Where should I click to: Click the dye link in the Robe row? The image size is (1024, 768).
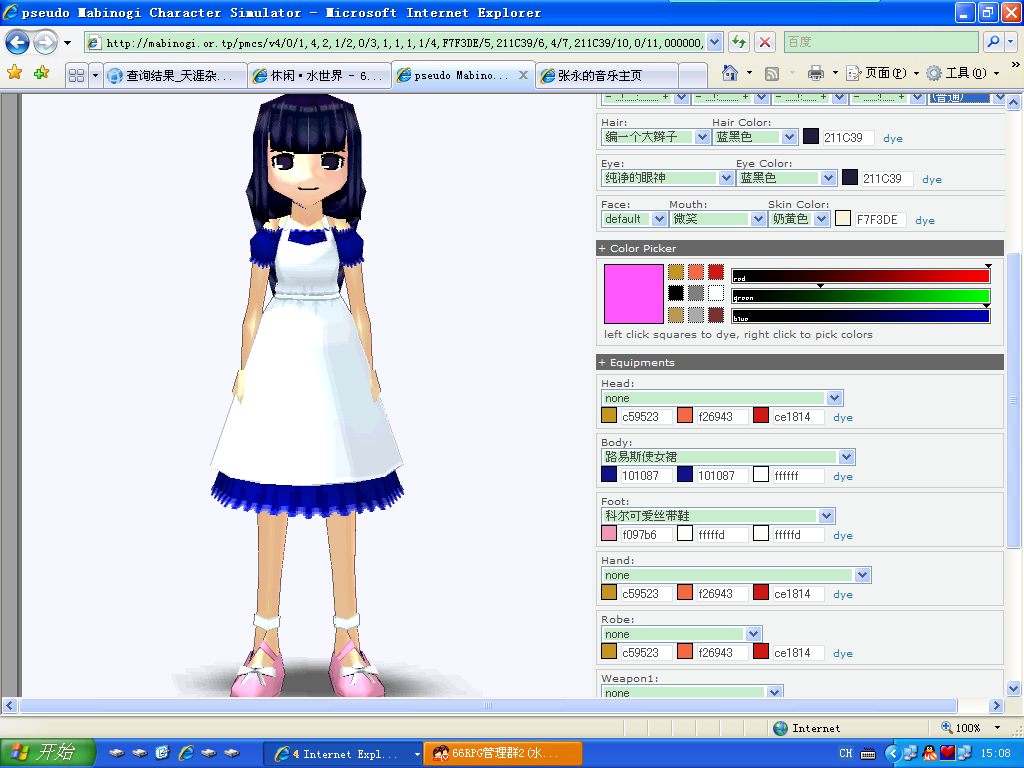[843, 654]
